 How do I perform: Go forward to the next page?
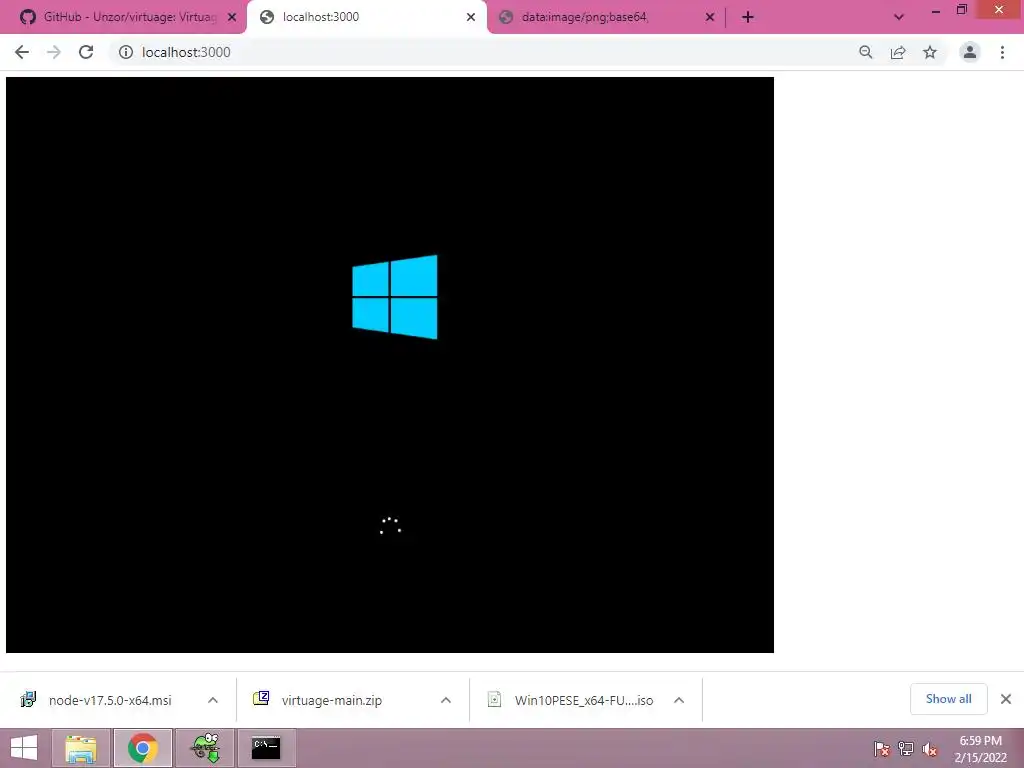(54, 52)
